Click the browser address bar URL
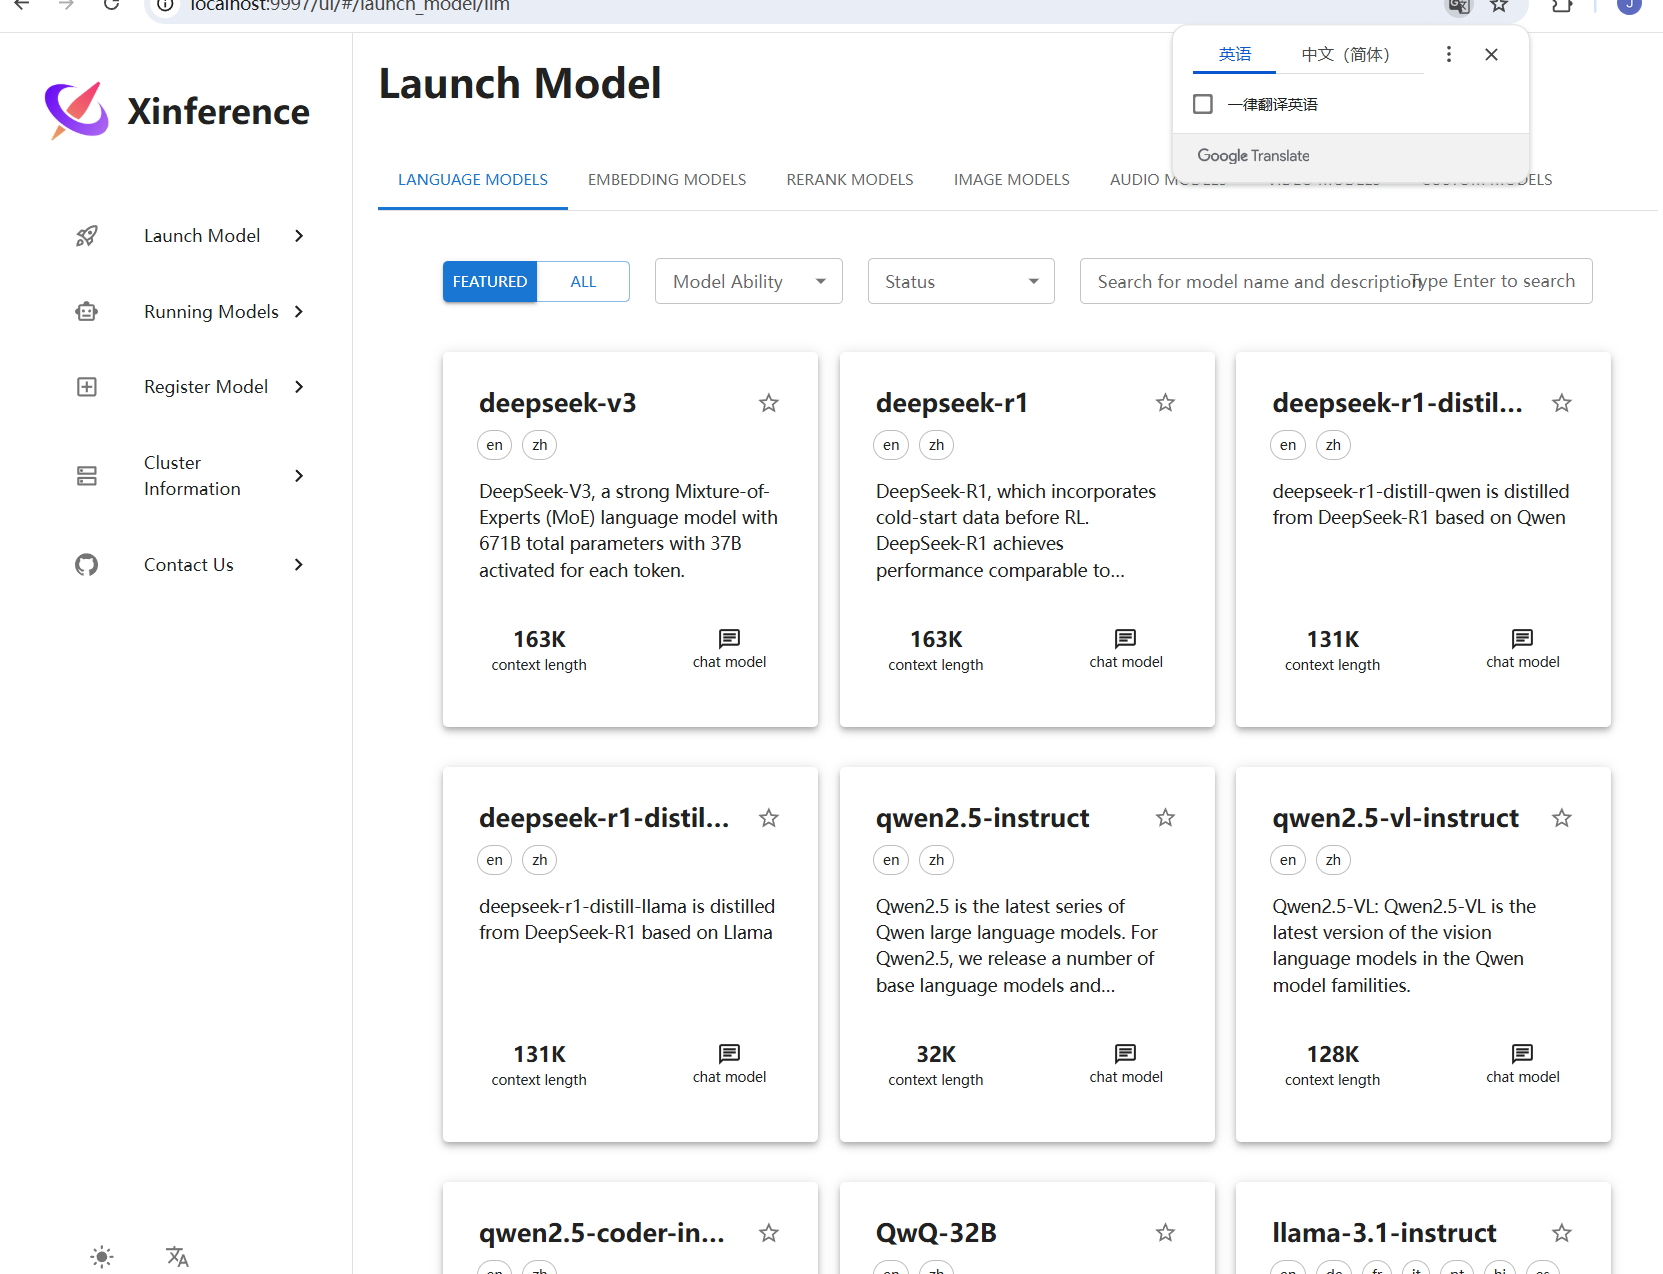Screen dimensions: 1663x1274 coord(350,6)
